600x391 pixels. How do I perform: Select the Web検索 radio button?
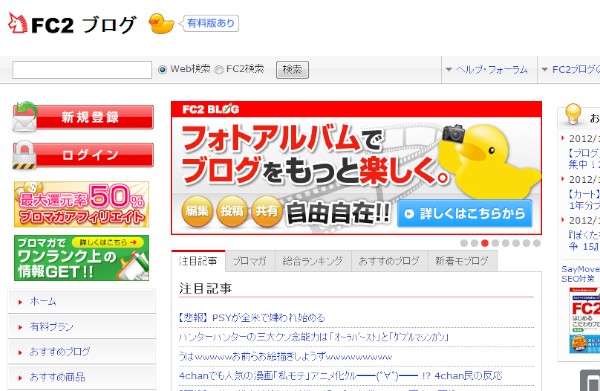point(162,70)
